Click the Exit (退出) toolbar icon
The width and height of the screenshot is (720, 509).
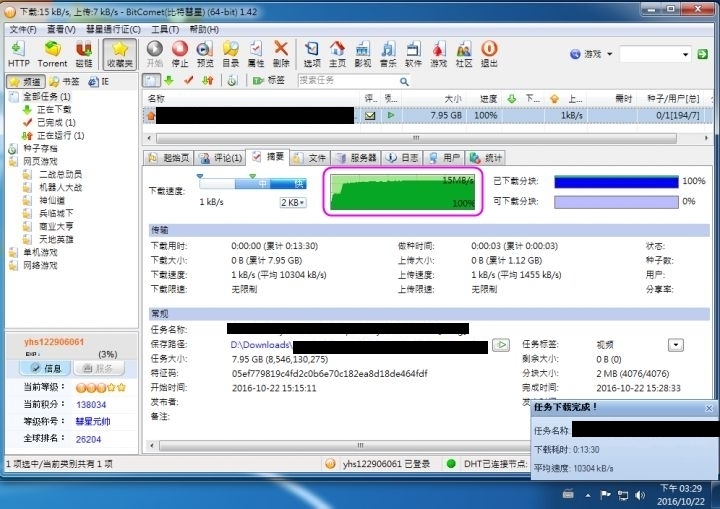coord(489,54)
